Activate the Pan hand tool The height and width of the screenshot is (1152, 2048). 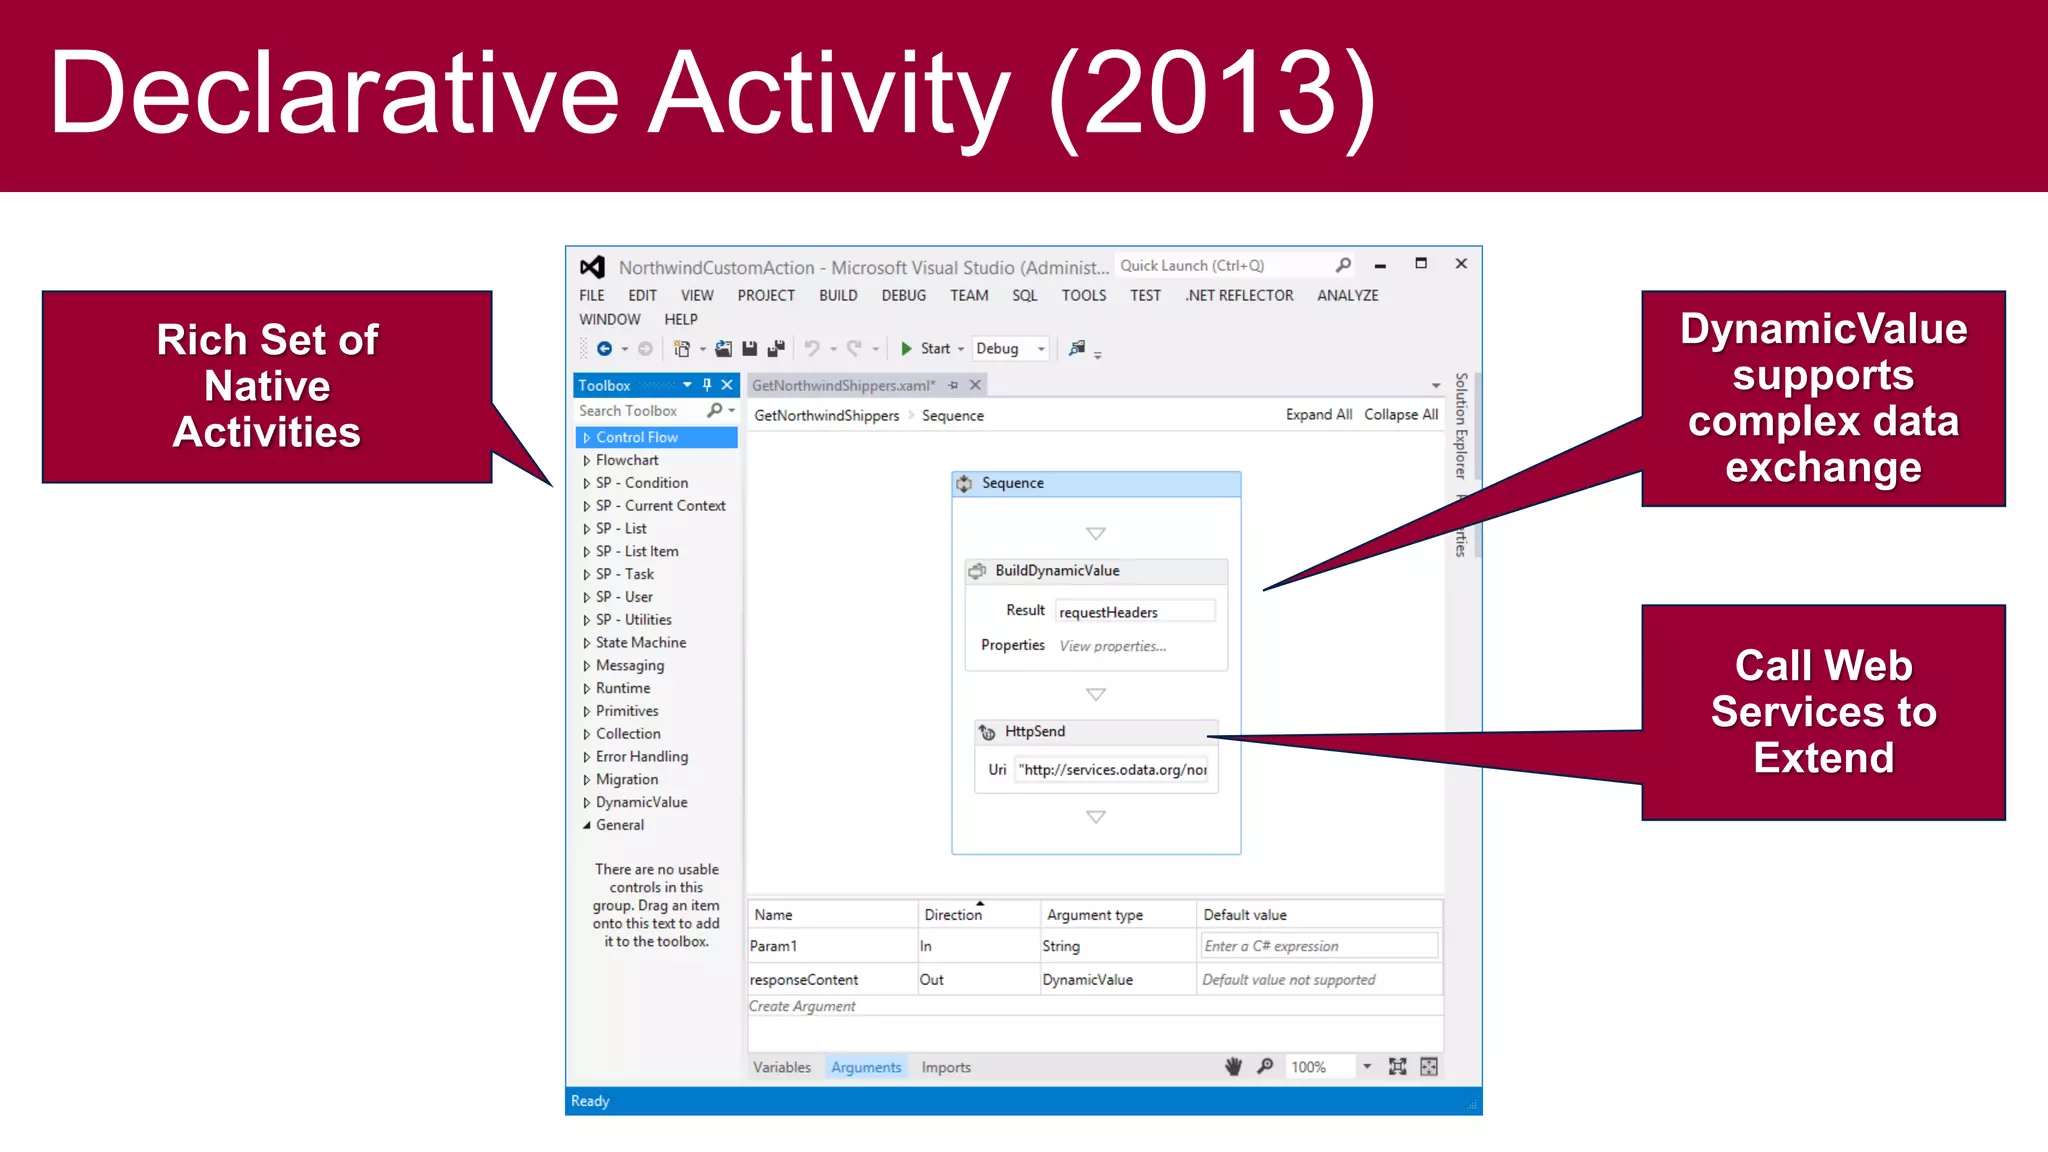[1234, 1067]
